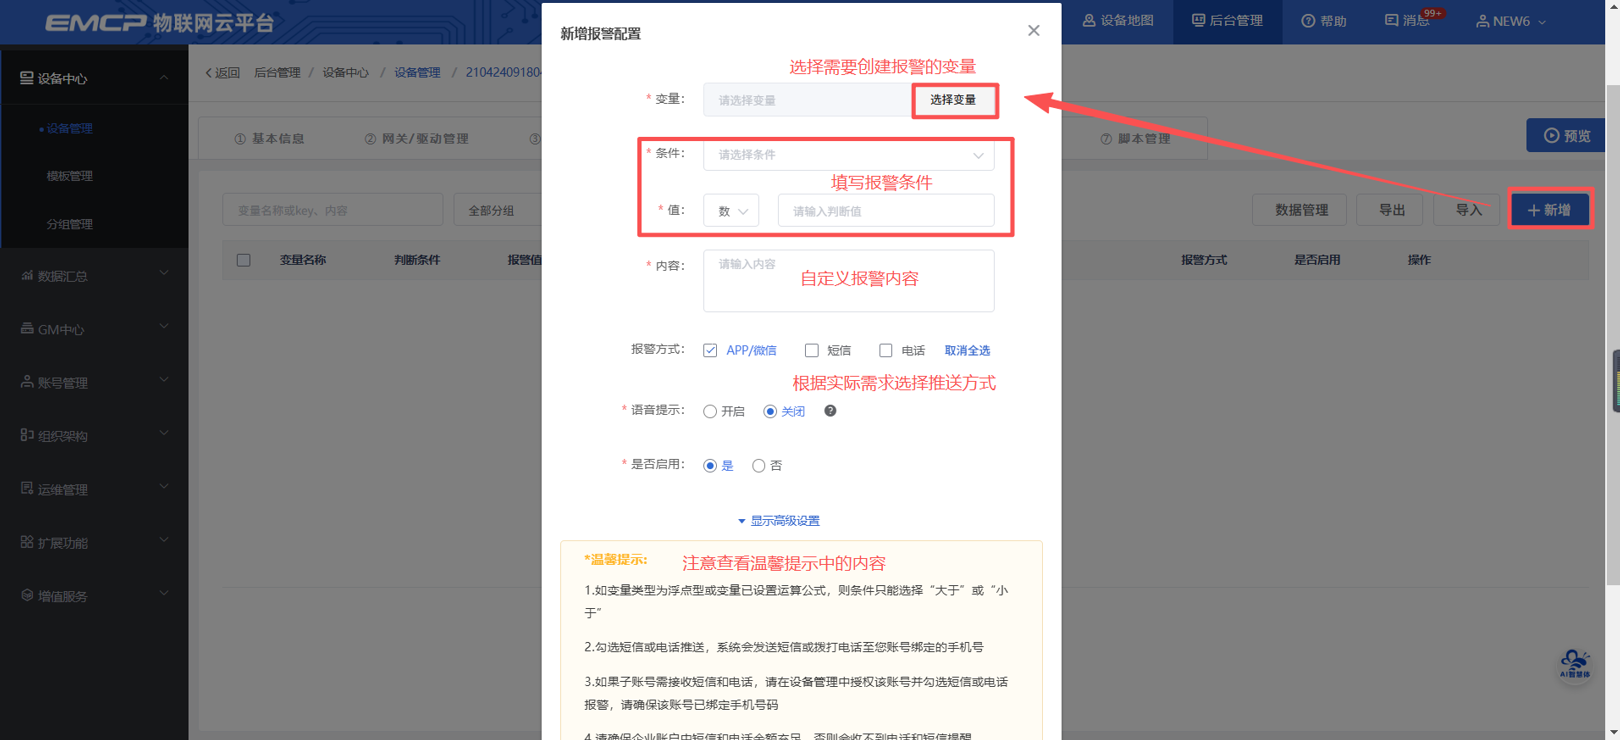Expand the 扩展功能 sidebar menu

pyautogui.click(x=94, y=543)
